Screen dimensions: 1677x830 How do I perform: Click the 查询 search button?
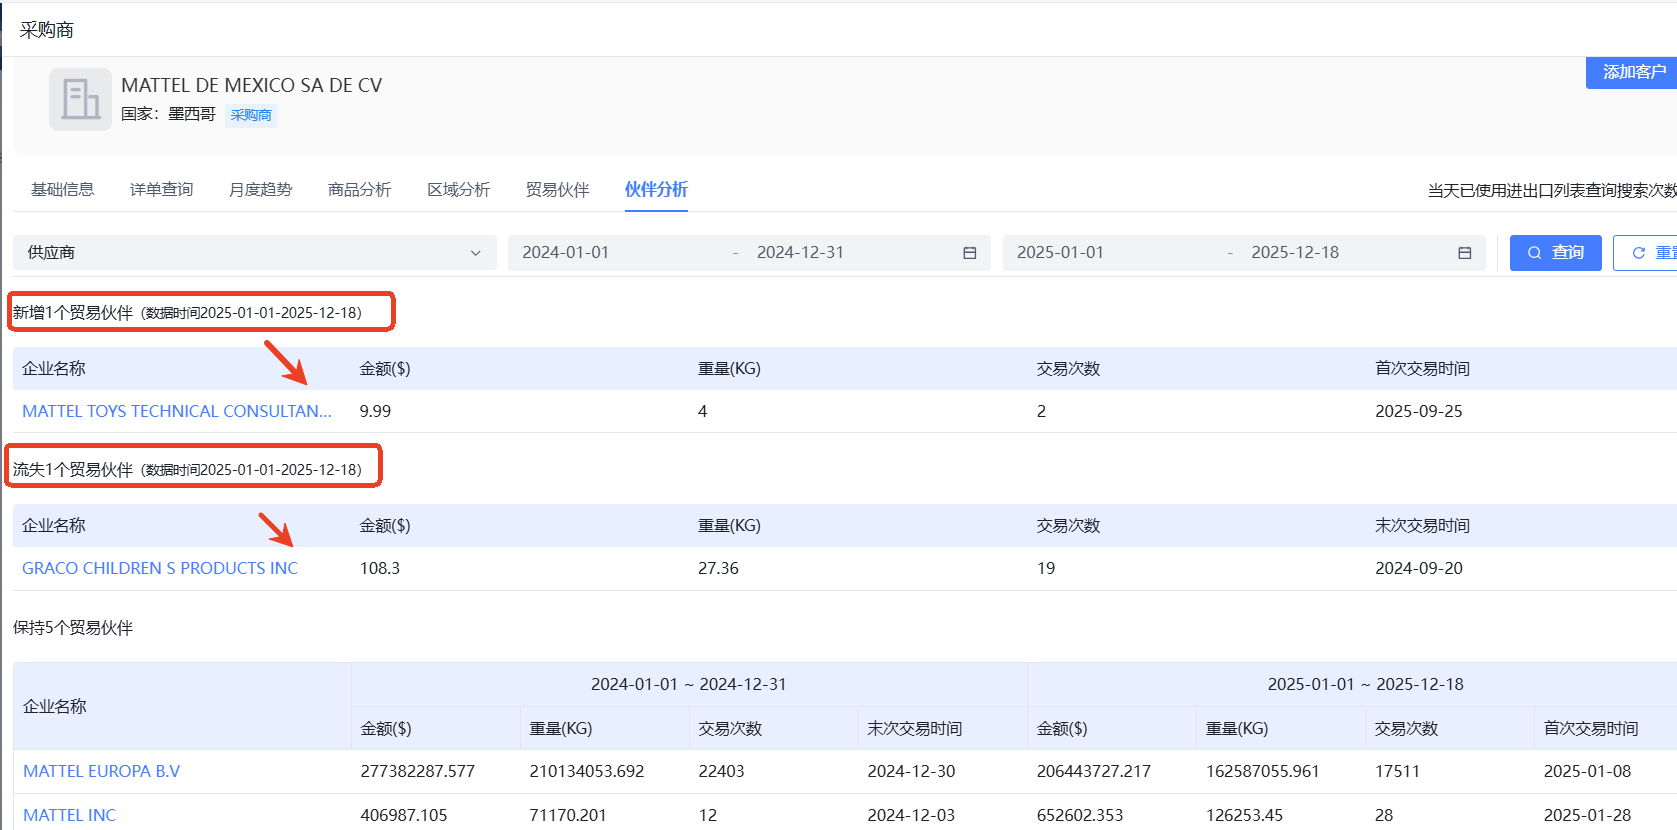pos(1555,253)
